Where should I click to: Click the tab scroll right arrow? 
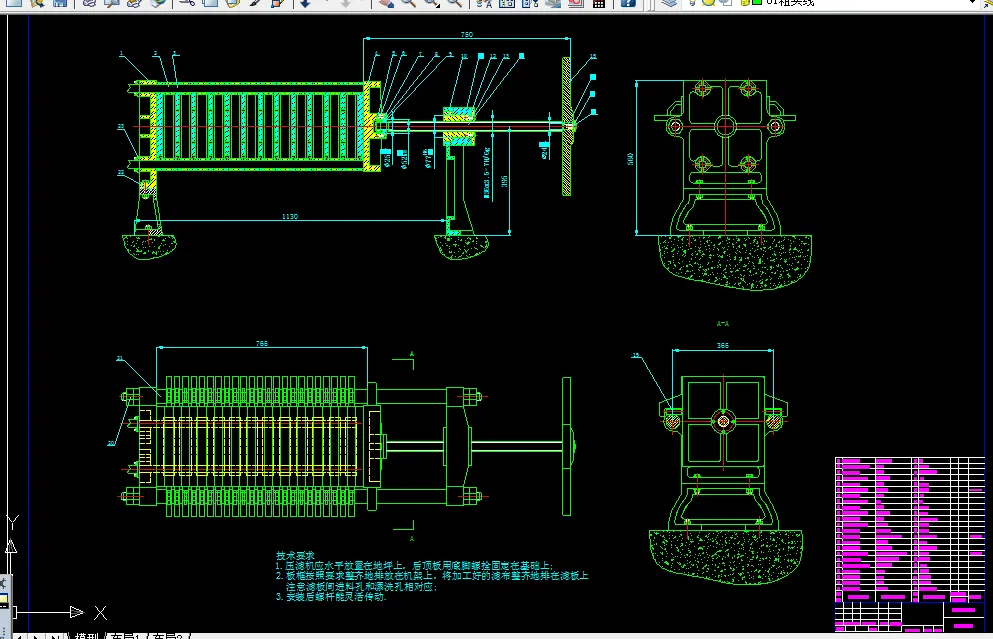pos(35,636)
